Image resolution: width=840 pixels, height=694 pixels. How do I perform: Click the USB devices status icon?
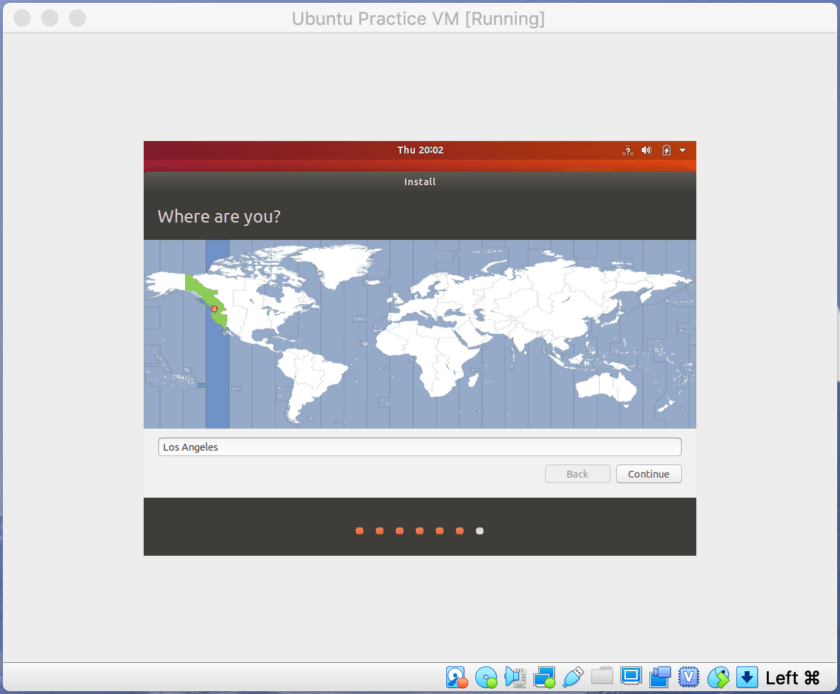(573, 677)
